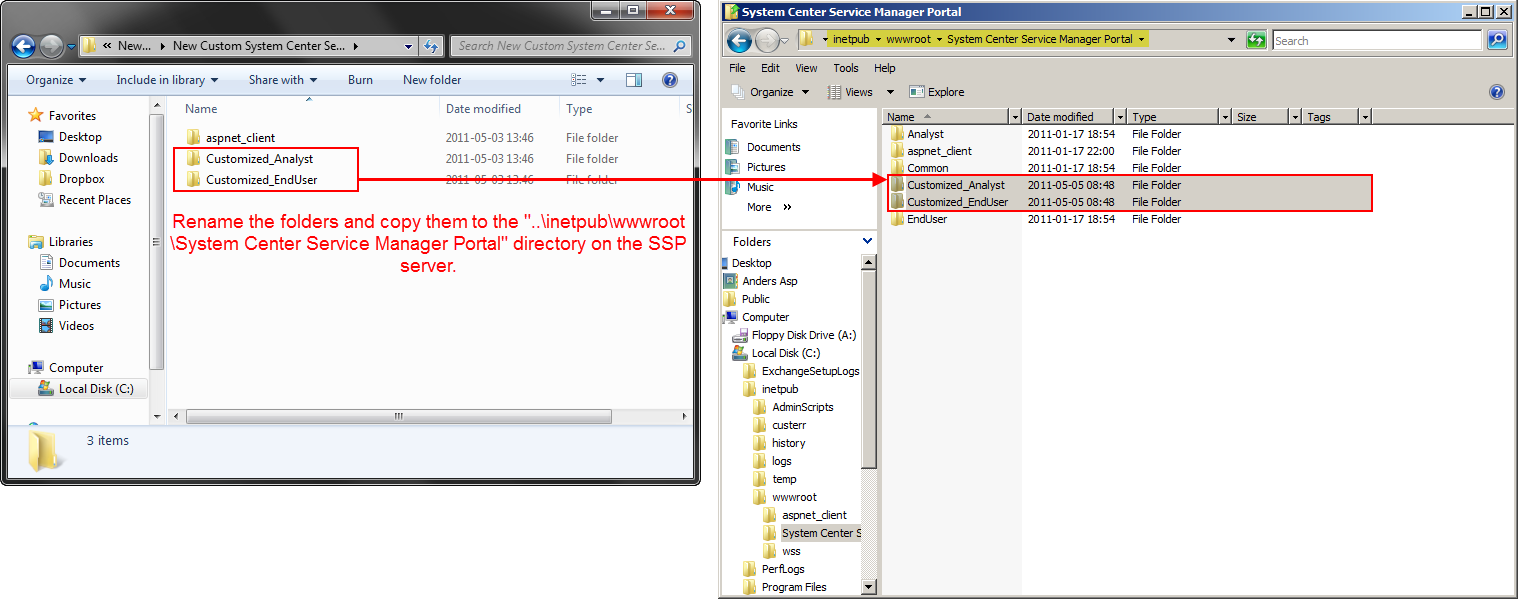Open Tools menu in Portal window
The height and width of the screenshot is (600, 1519).
tap(846, 68)
